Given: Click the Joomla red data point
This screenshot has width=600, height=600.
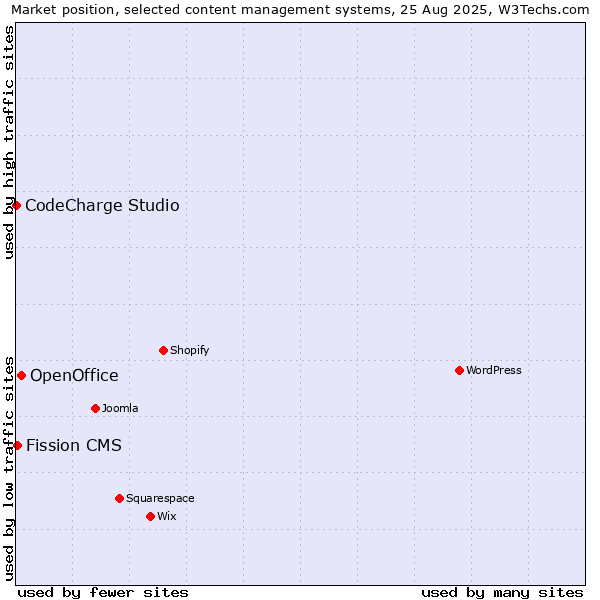Looking at the screenshot, I should [96, 409].
